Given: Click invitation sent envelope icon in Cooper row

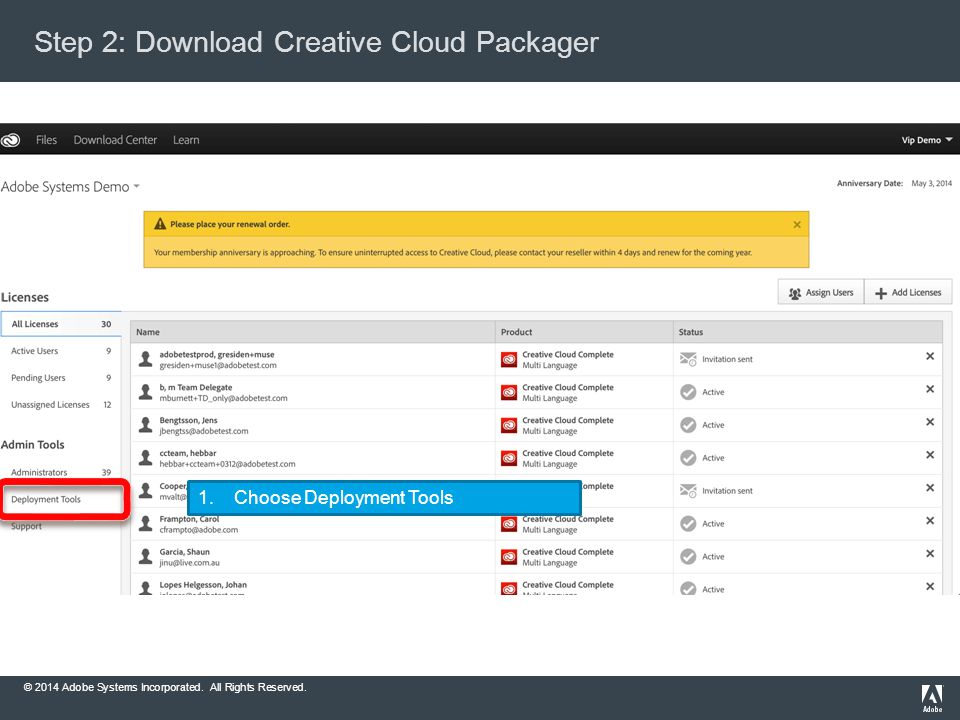Looking at the screenshot, I should click(x=688, y=491).
